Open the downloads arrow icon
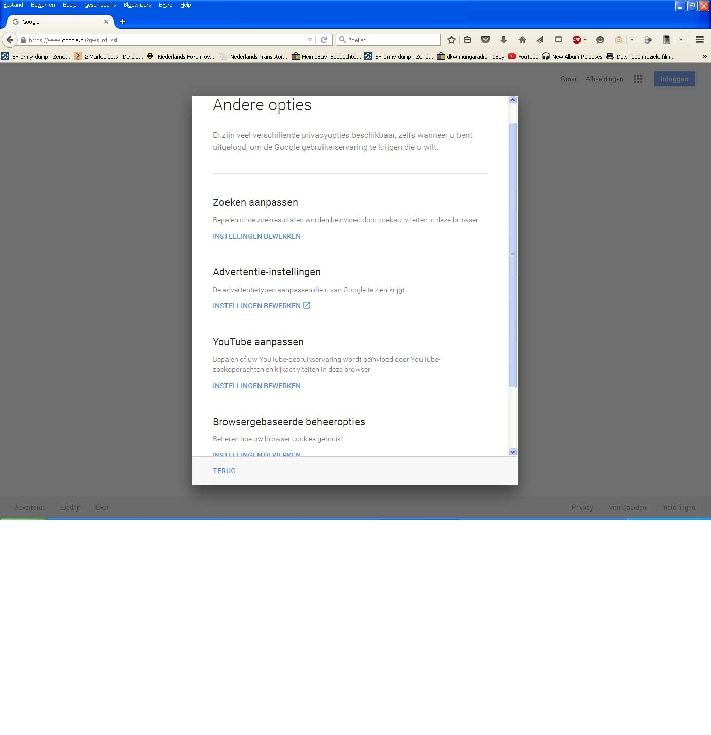Viewport: 711px width, 735px height. [503, 40]
